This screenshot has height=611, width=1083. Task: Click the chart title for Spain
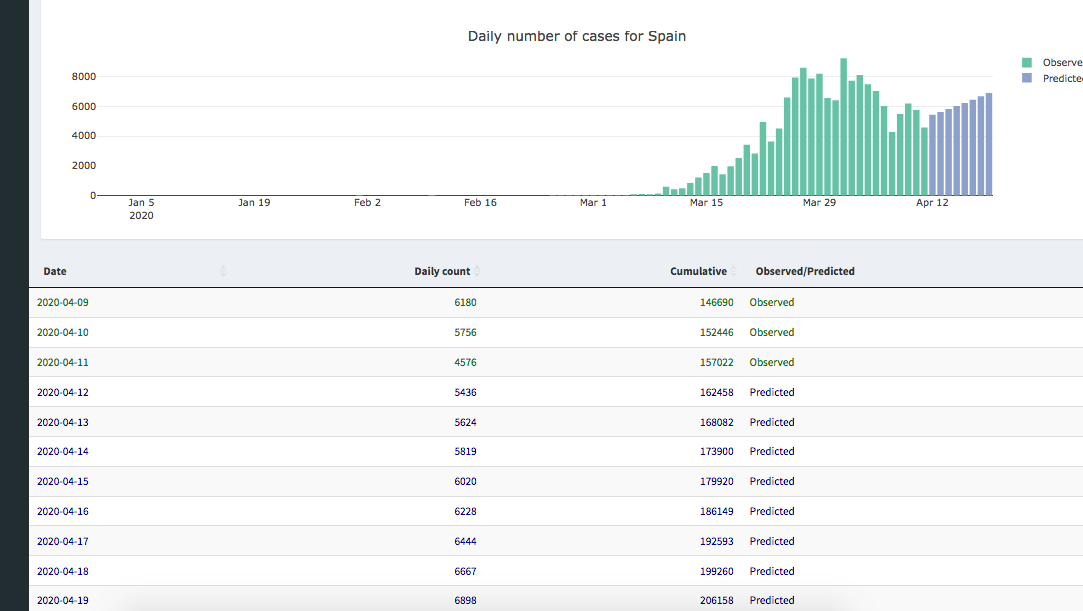[576, 36]
